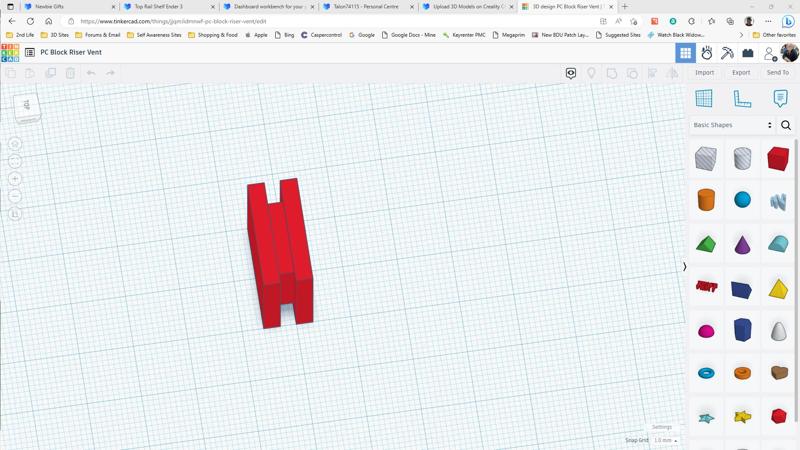Open the profile avatar in Tinkercad
800x450 pixels.
pyautogui.click(x=789, y=53)
